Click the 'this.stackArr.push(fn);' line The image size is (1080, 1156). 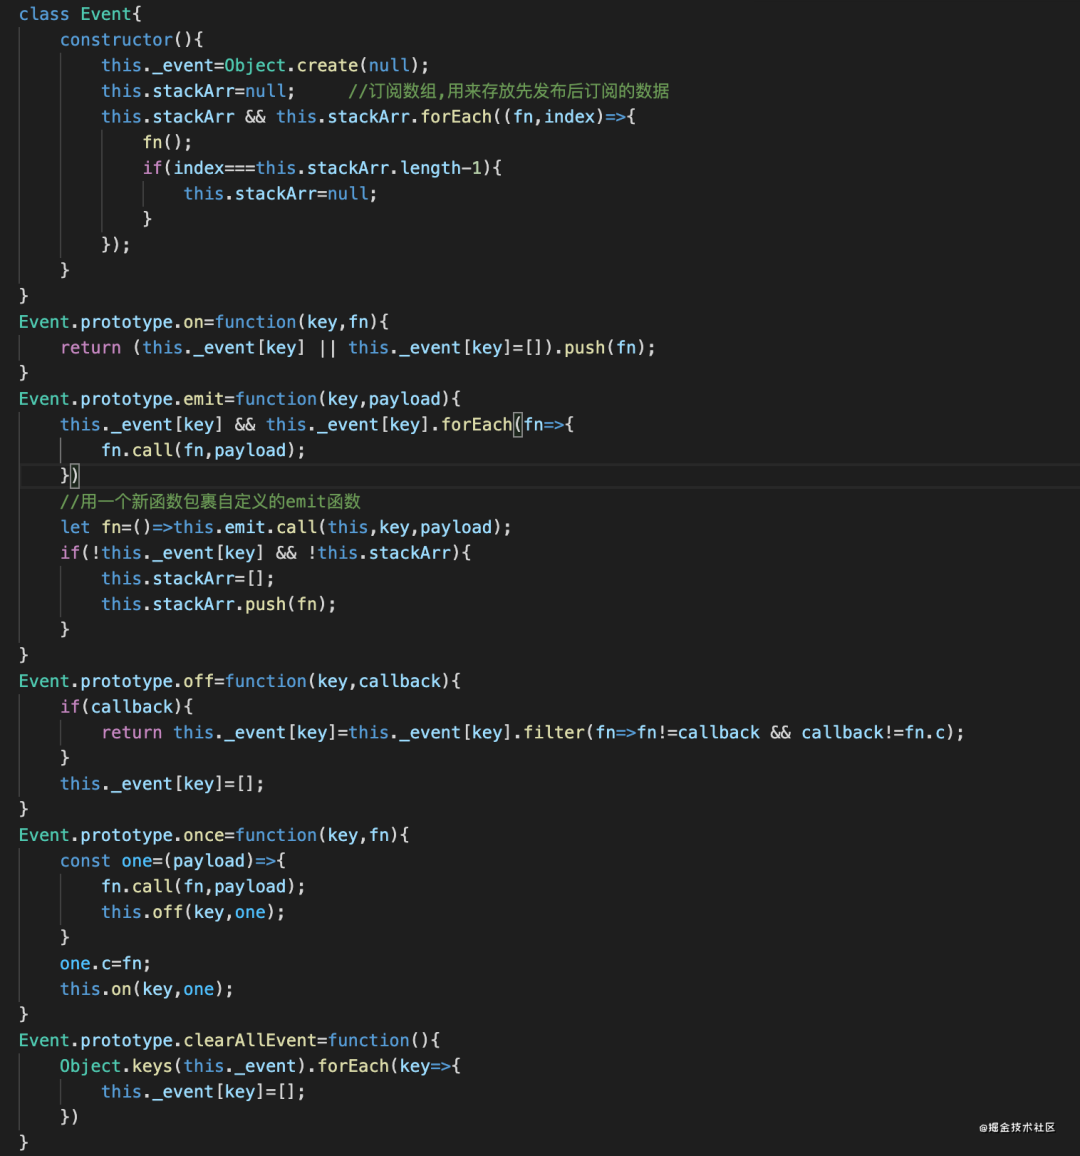pos(218,605)
